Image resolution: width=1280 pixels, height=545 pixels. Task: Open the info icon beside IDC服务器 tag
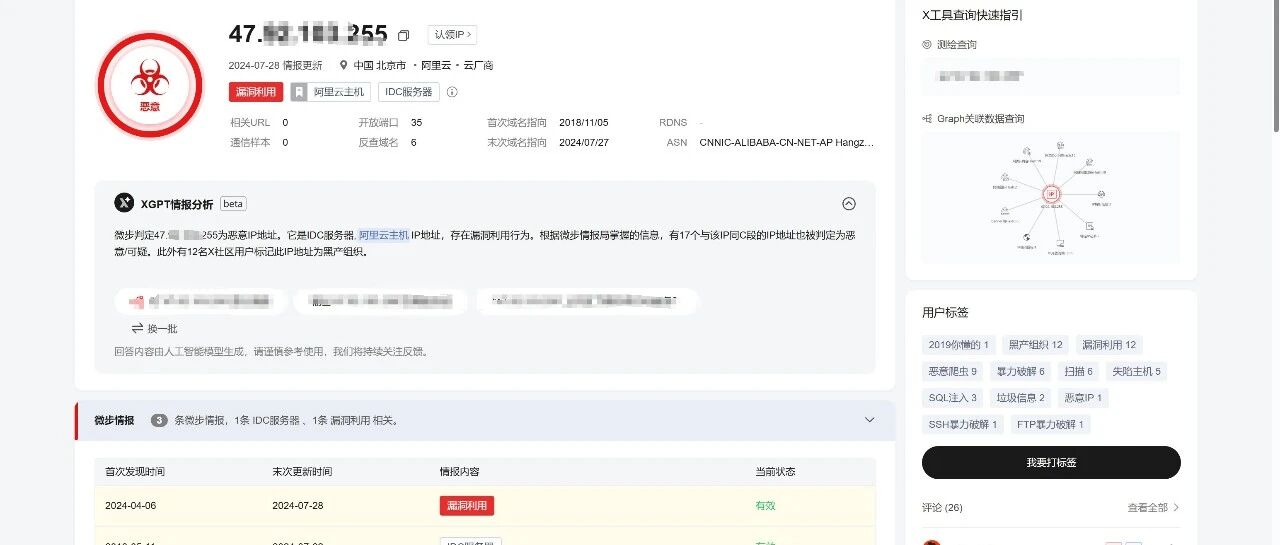(x=452, y=92)
